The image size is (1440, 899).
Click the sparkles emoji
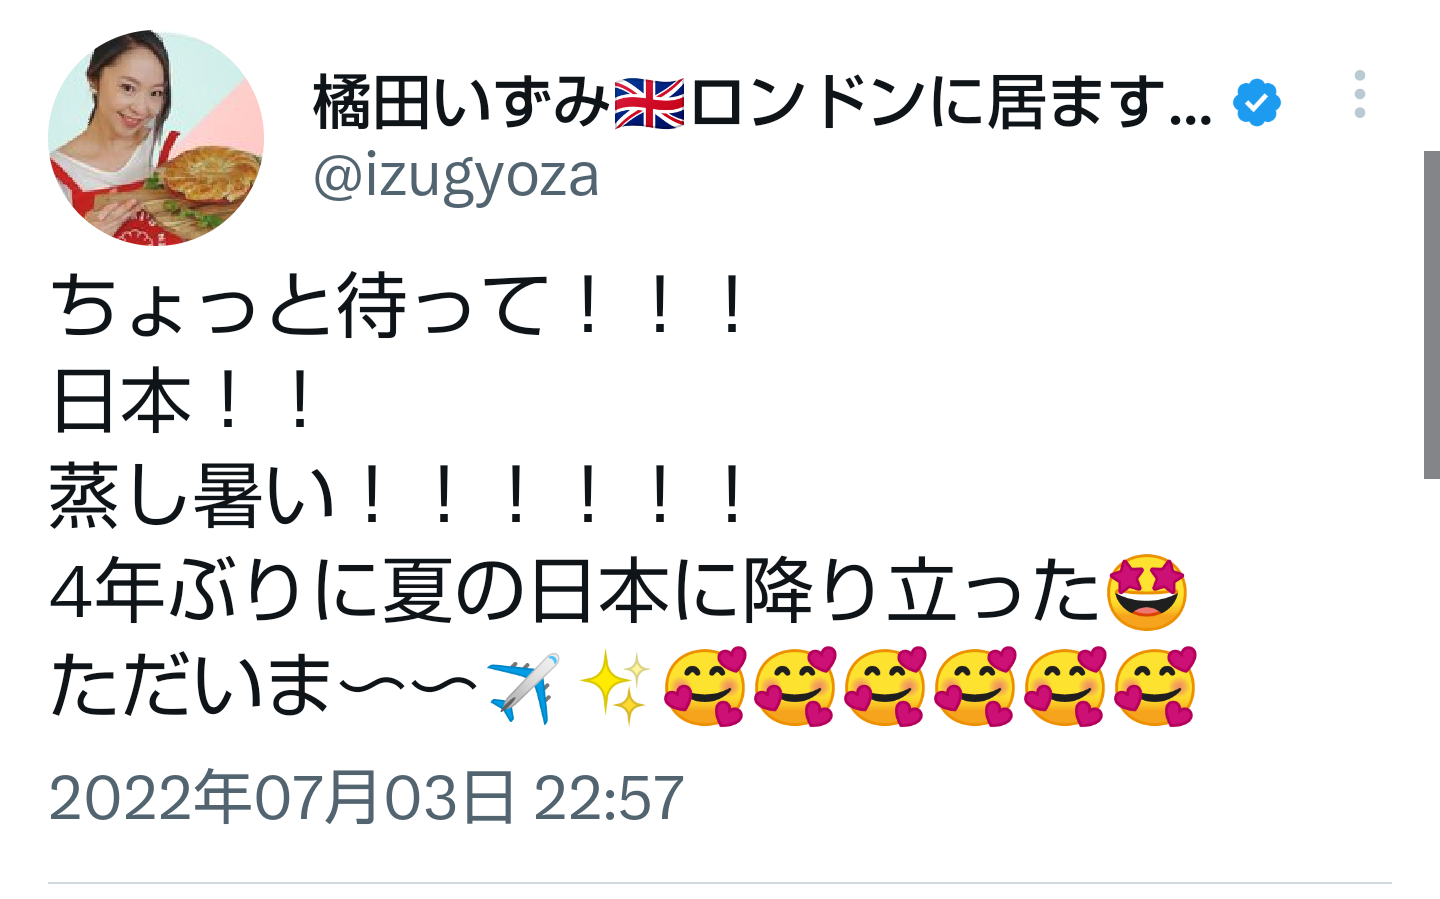tap(614, 687)
